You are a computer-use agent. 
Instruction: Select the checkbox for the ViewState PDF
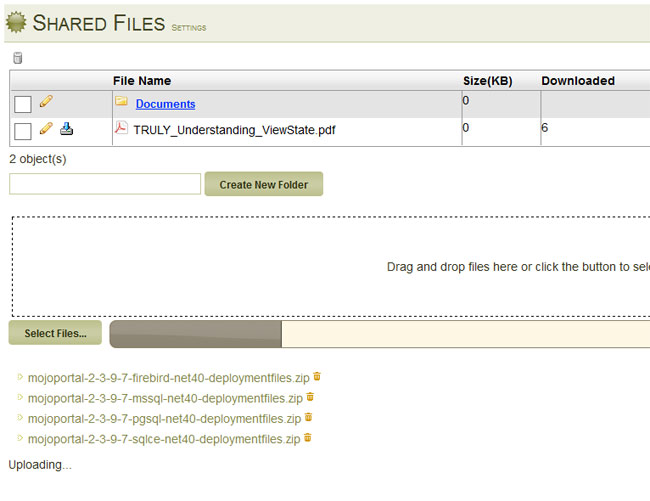23,131
